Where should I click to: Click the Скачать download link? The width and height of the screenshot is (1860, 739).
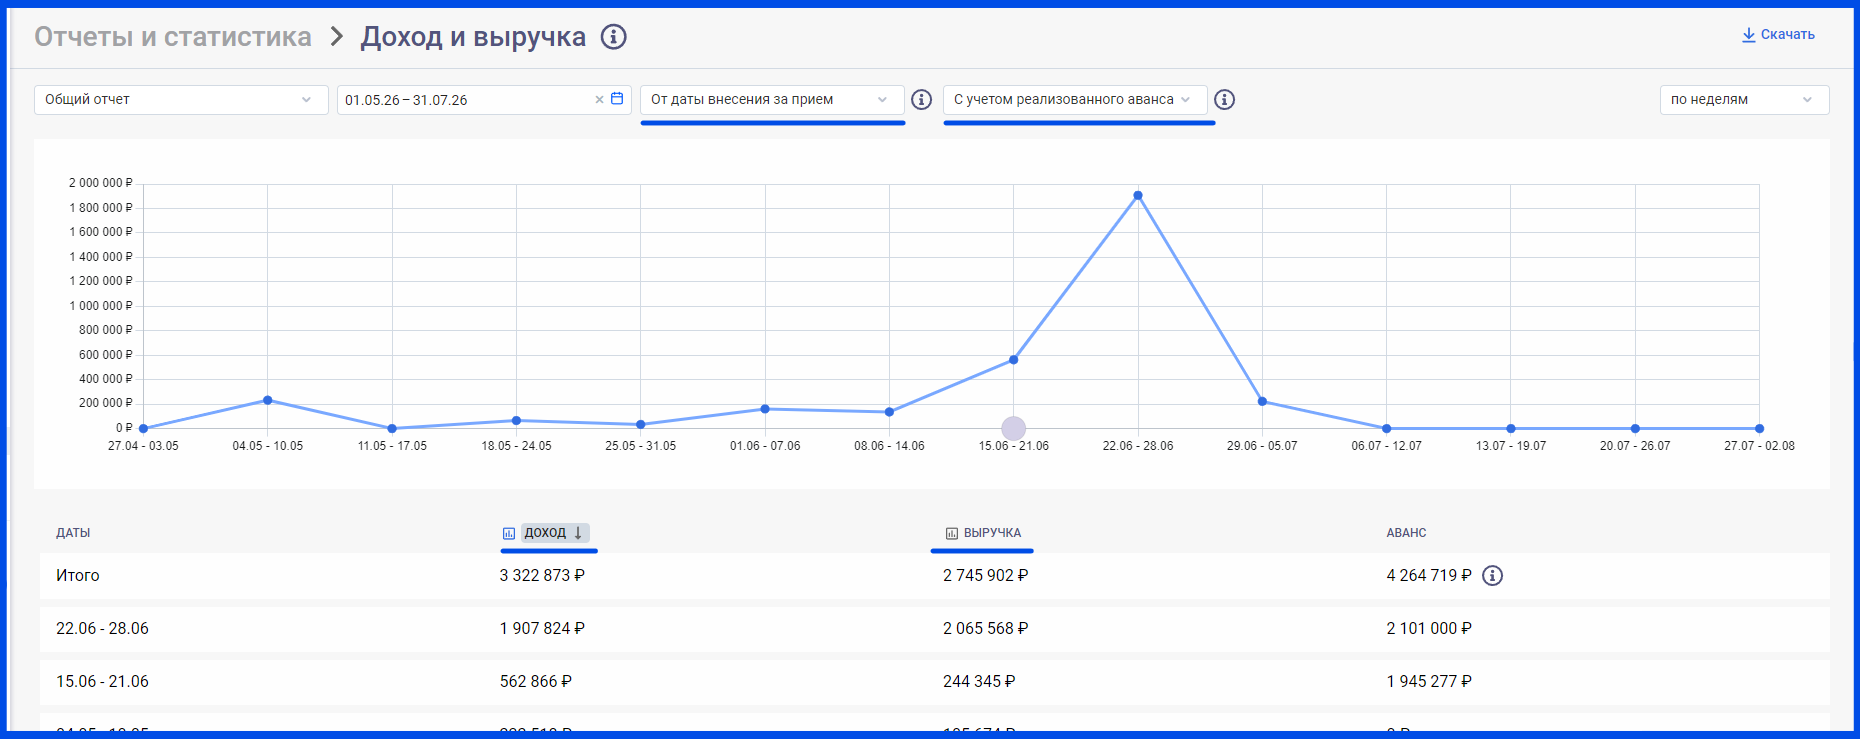tap(1778, 35)
